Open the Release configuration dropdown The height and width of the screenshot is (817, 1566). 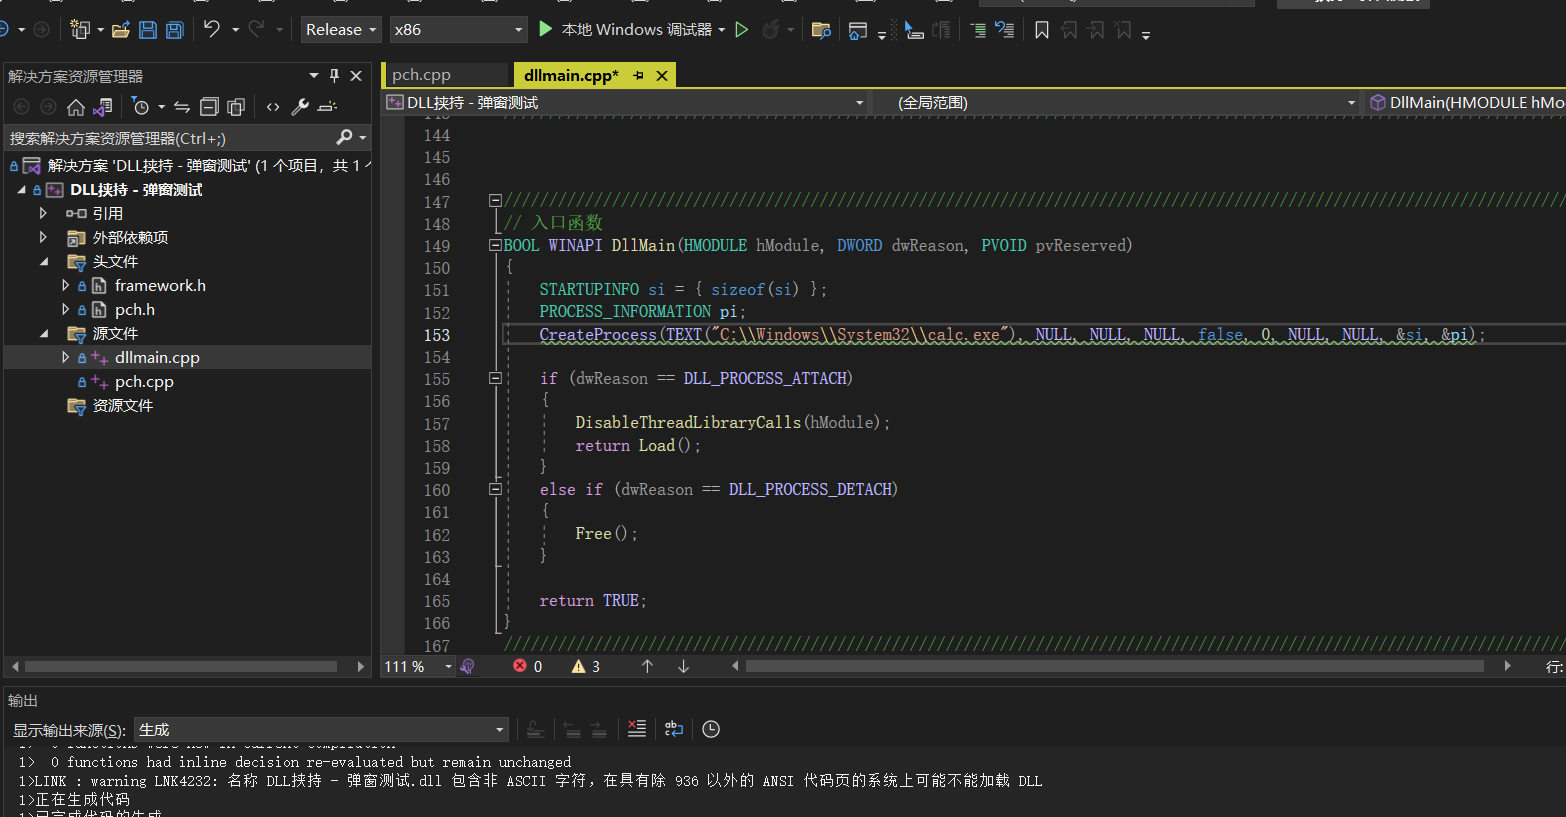(341, 30)
